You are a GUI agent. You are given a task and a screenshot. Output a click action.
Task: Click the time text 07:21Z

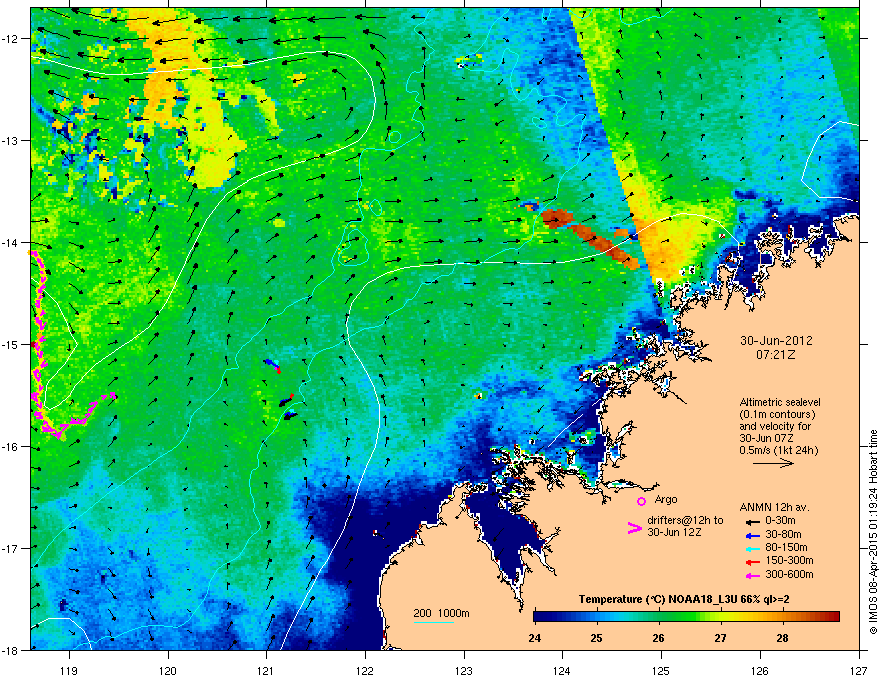click(x=776, y=355)
